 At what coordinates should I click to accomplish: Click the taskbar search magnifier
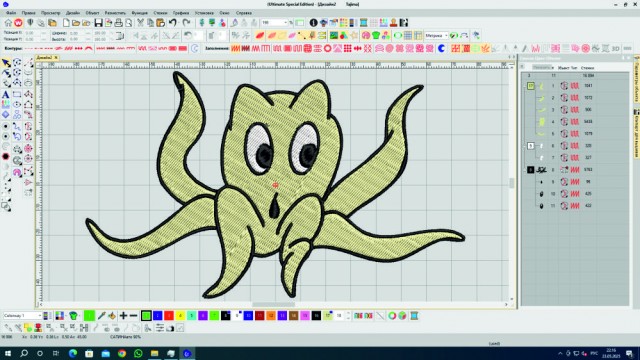pos(24,353)
